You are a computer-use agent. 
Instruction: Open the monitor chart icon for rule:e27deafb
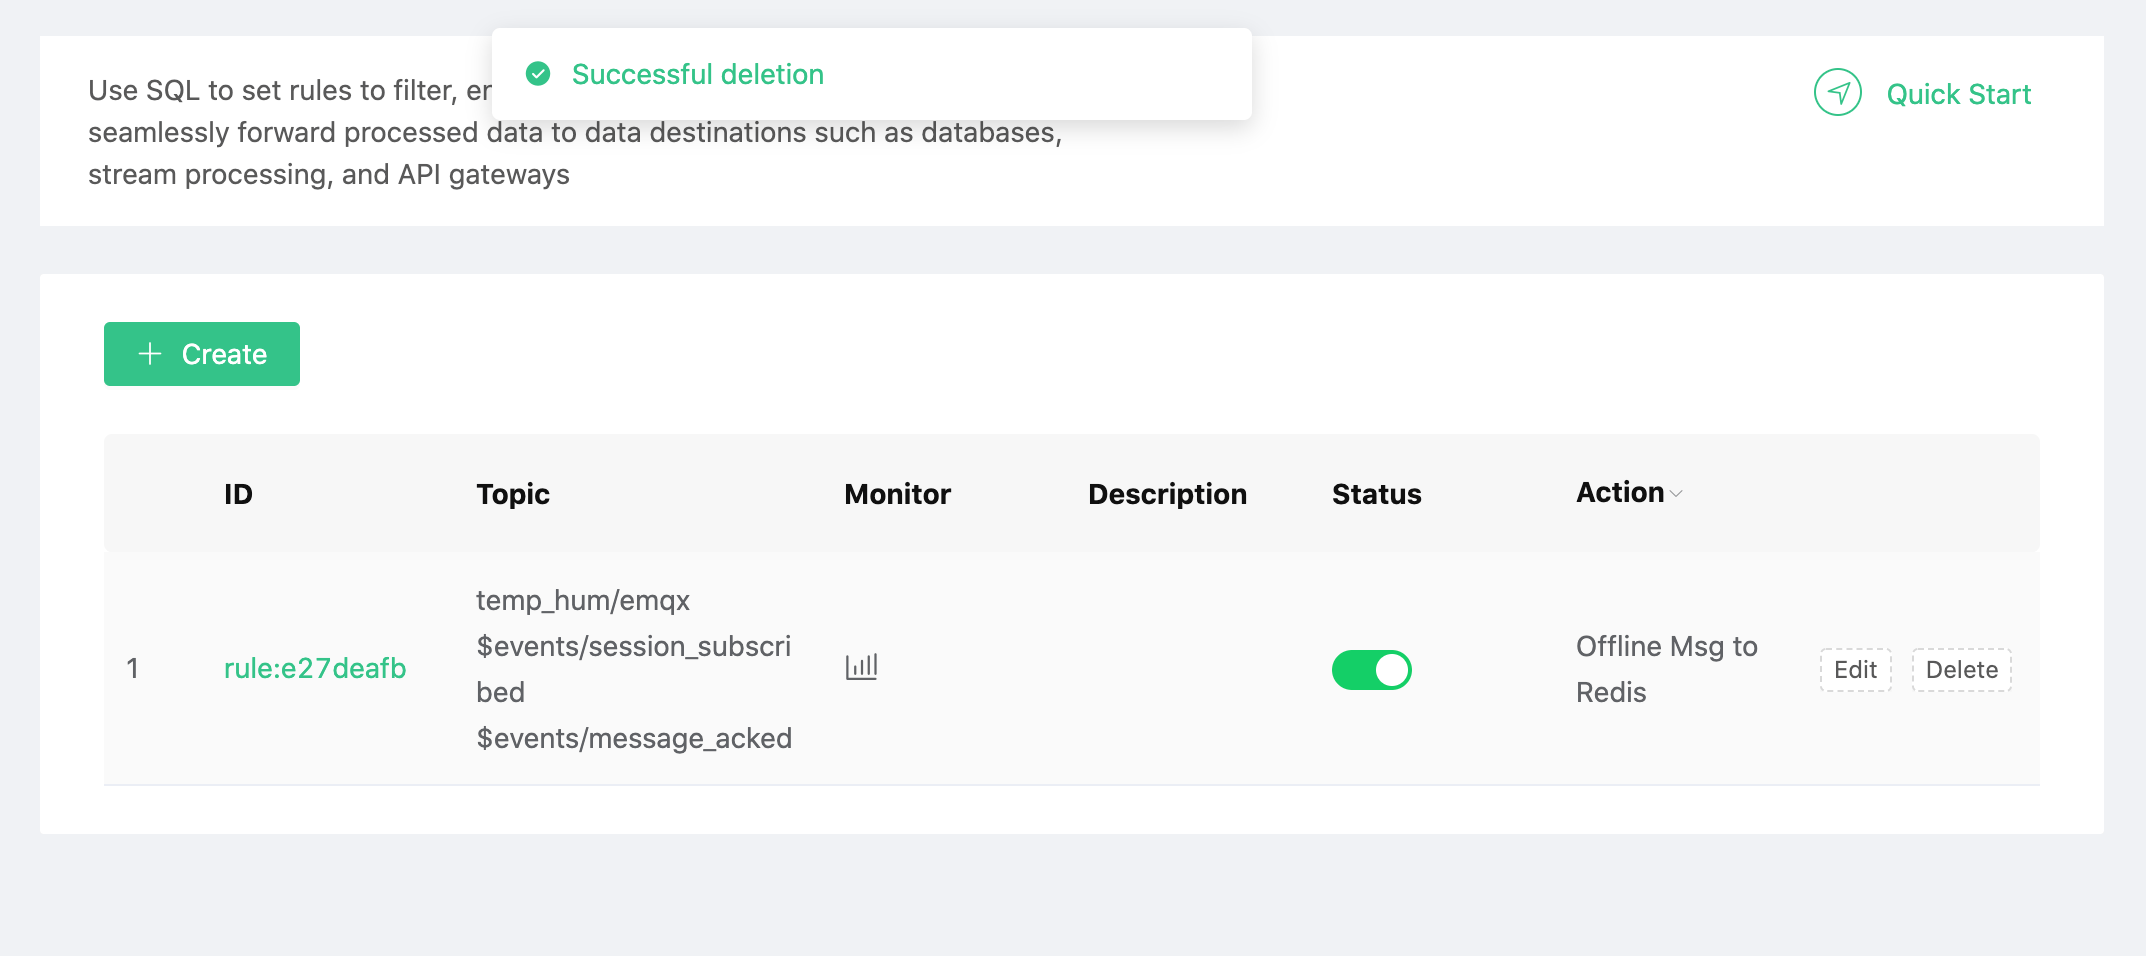point(861,667)
